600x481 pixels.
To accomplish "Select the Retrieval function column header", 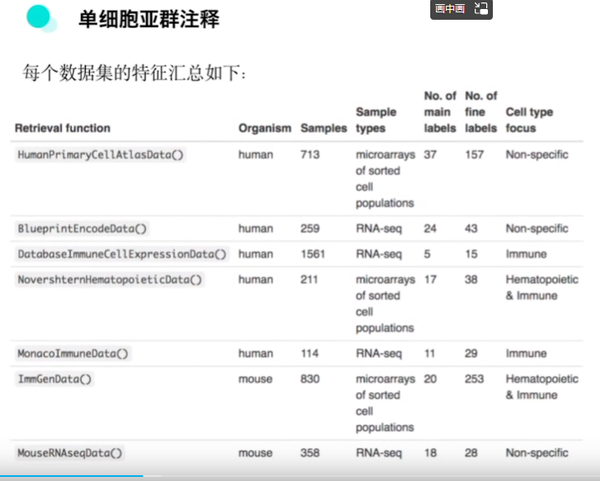I will pyautogui.click(x=62, y=128).
